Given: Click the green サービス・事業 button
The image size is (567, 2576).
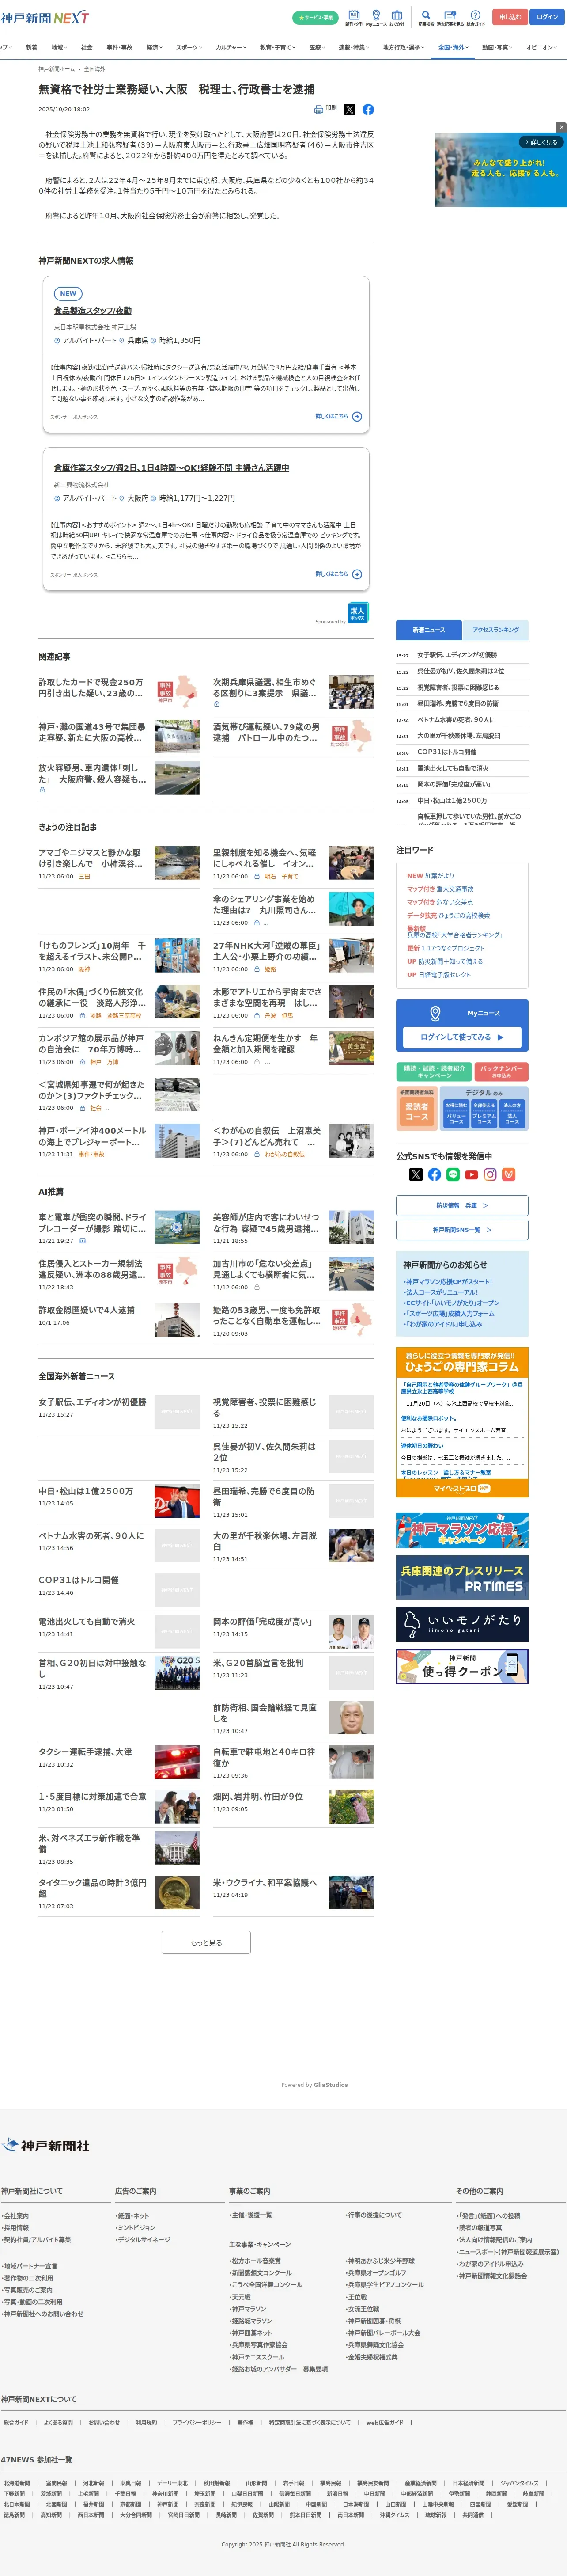Looking at the screenshot, I should point(315,18).
